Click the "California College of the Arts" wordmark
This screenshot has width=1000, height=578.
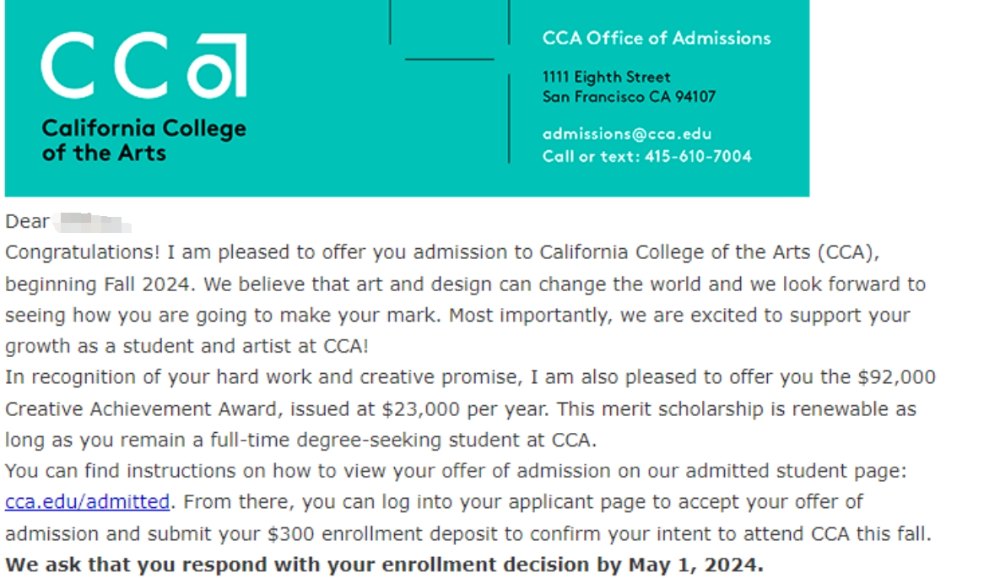[143, 141]
